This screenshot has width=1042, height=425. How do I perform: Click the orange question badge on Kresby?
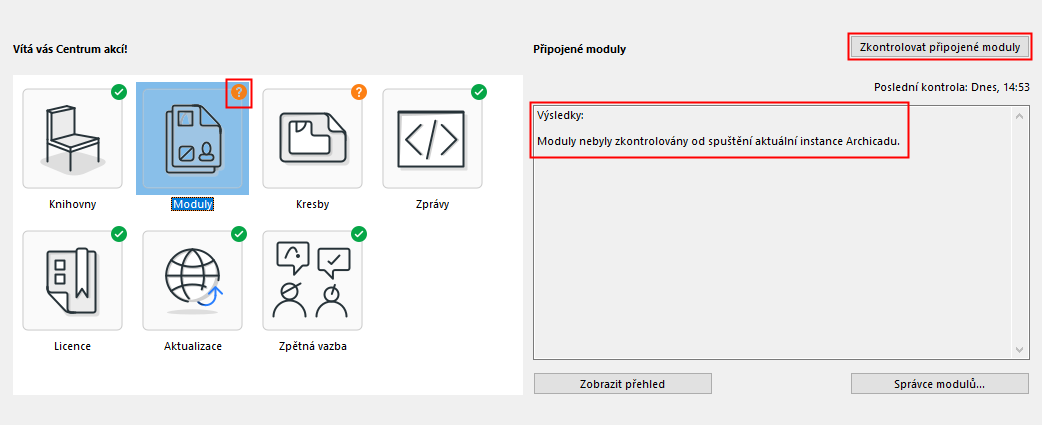pyautogui.click(x=359, y=92)
